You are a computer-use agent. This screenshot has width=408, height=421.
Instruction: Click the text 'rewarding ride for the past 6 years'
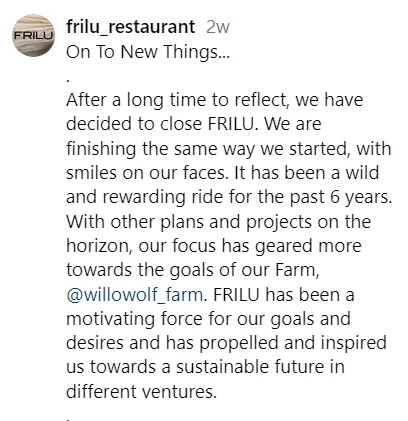point(247,197)
